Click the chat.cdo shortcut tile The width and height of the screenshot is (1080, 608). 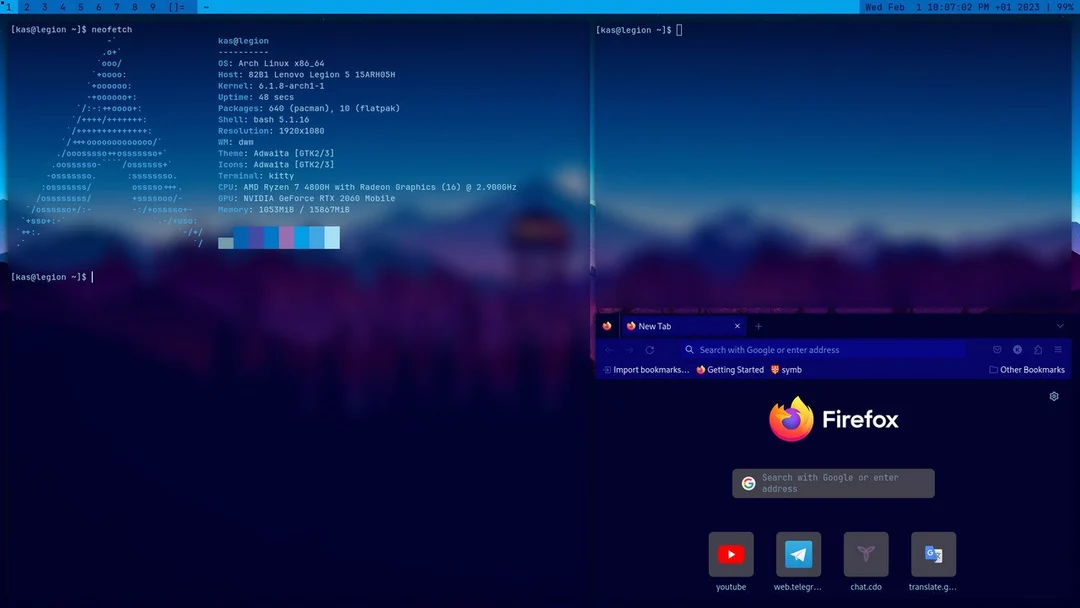pyautogui.click(x=866, y=554)
